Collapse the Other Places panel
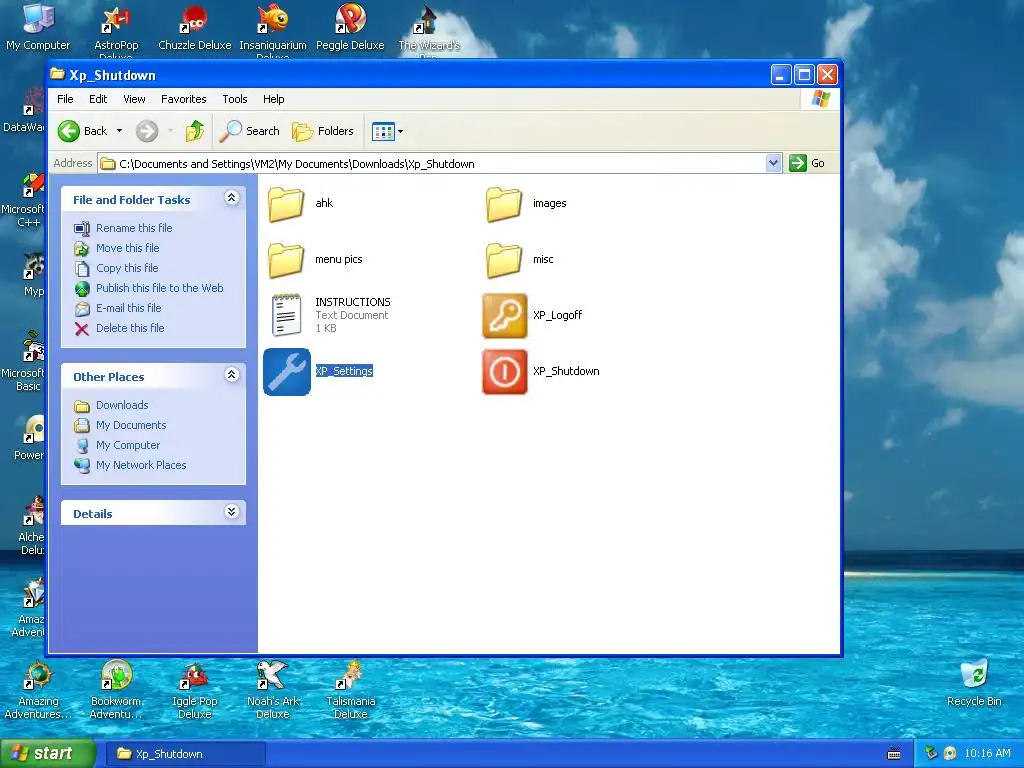Image resolution: width=1024 pixels, height=768 pixels. (x=231, y=375)
